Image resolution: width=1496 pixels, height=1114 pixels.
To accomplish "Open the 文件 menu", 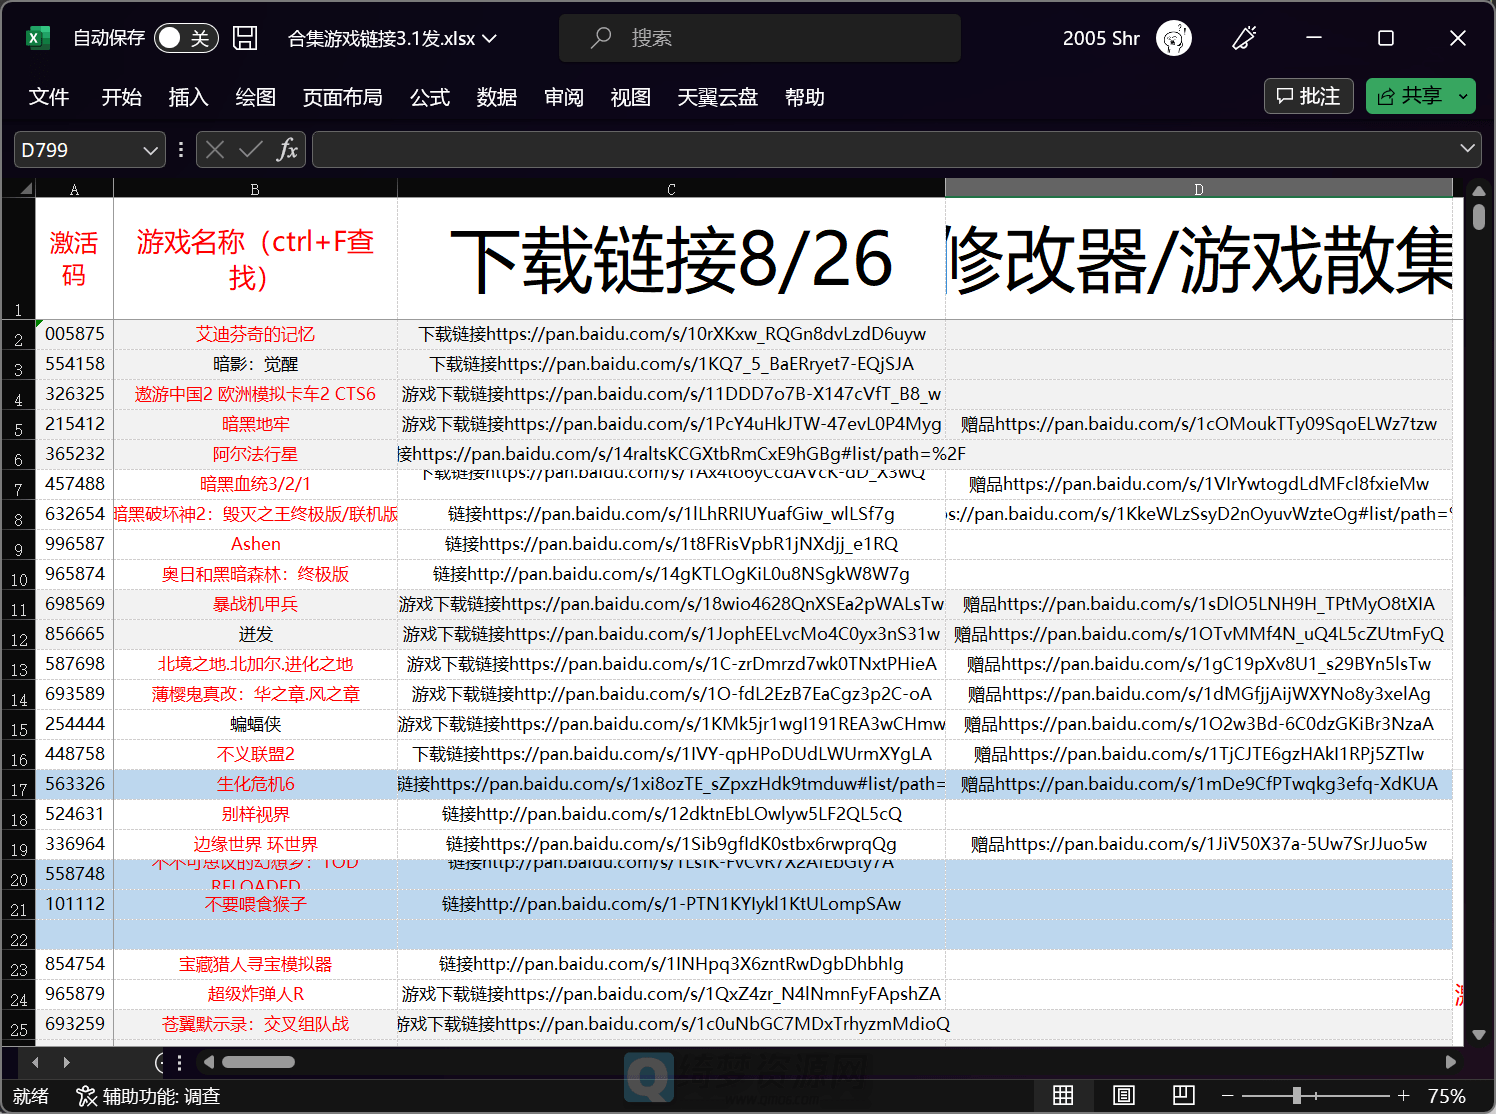I will coord(49,97).
